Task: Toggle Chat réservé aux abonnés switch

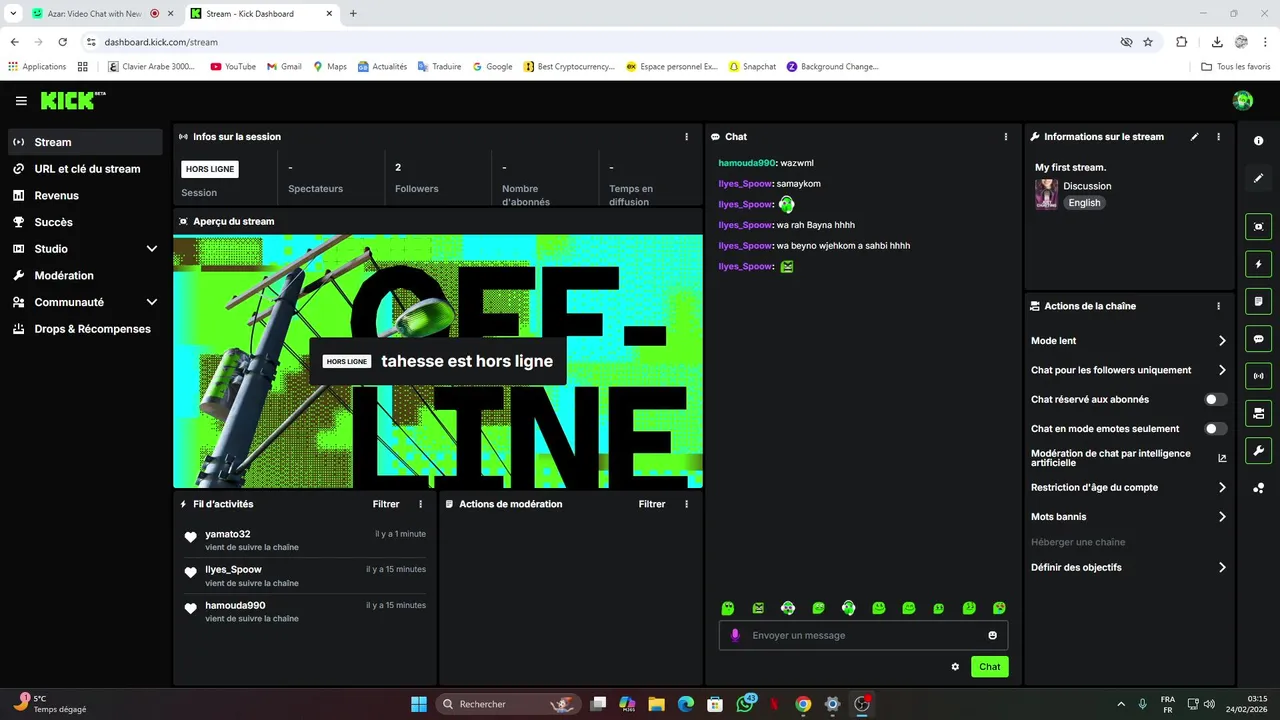Action: (x=1215, y=399)
